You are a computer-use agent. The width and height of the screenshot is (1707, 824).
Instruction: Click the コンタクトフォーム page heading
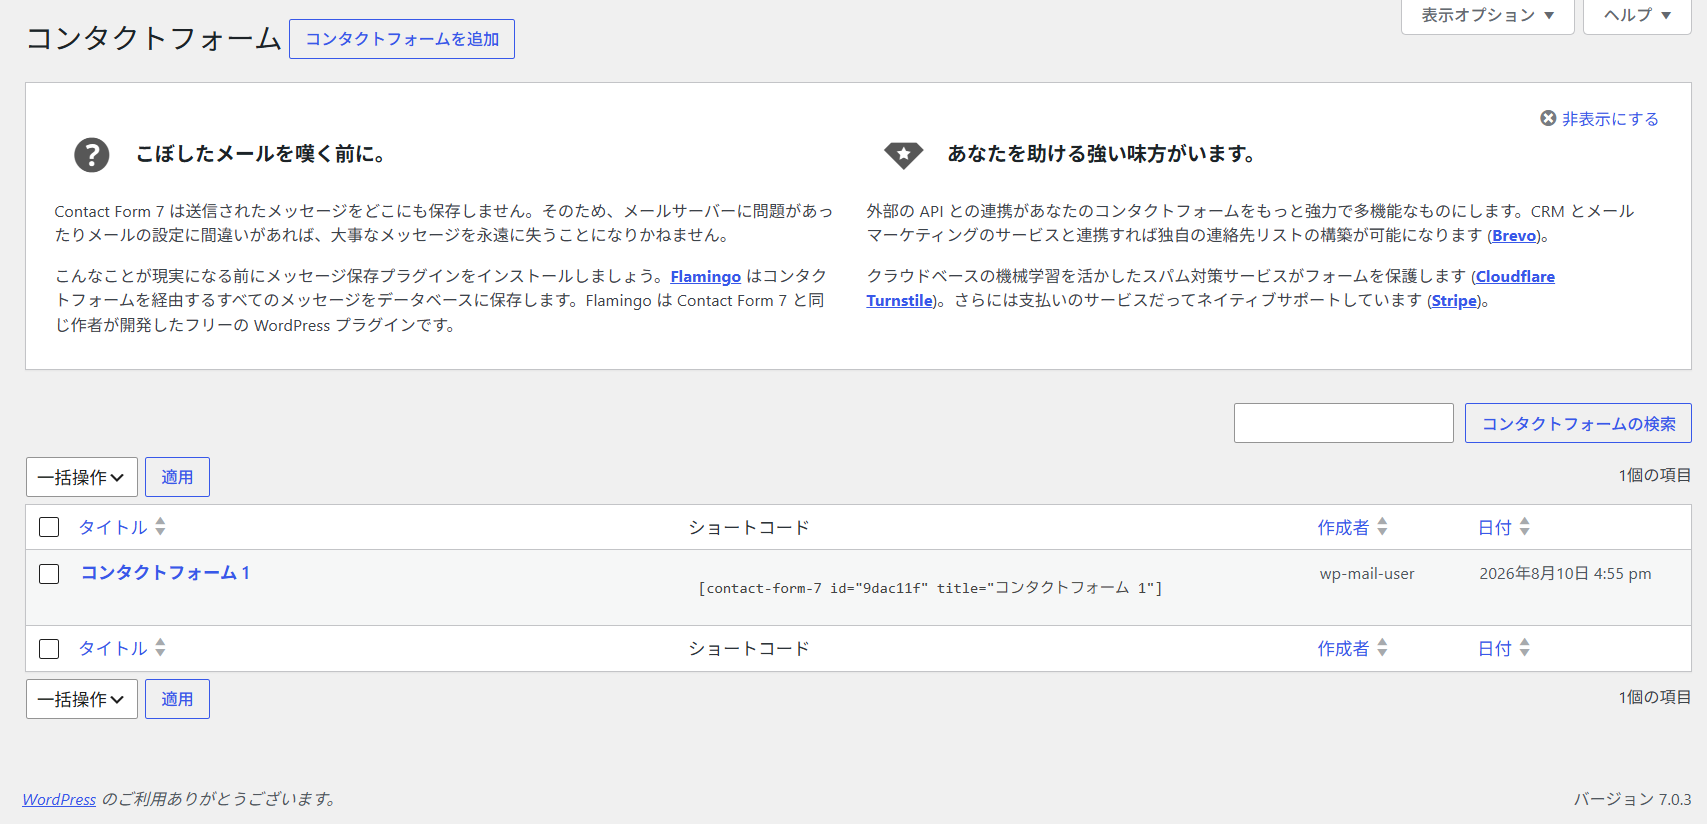[x=154, y=39]
